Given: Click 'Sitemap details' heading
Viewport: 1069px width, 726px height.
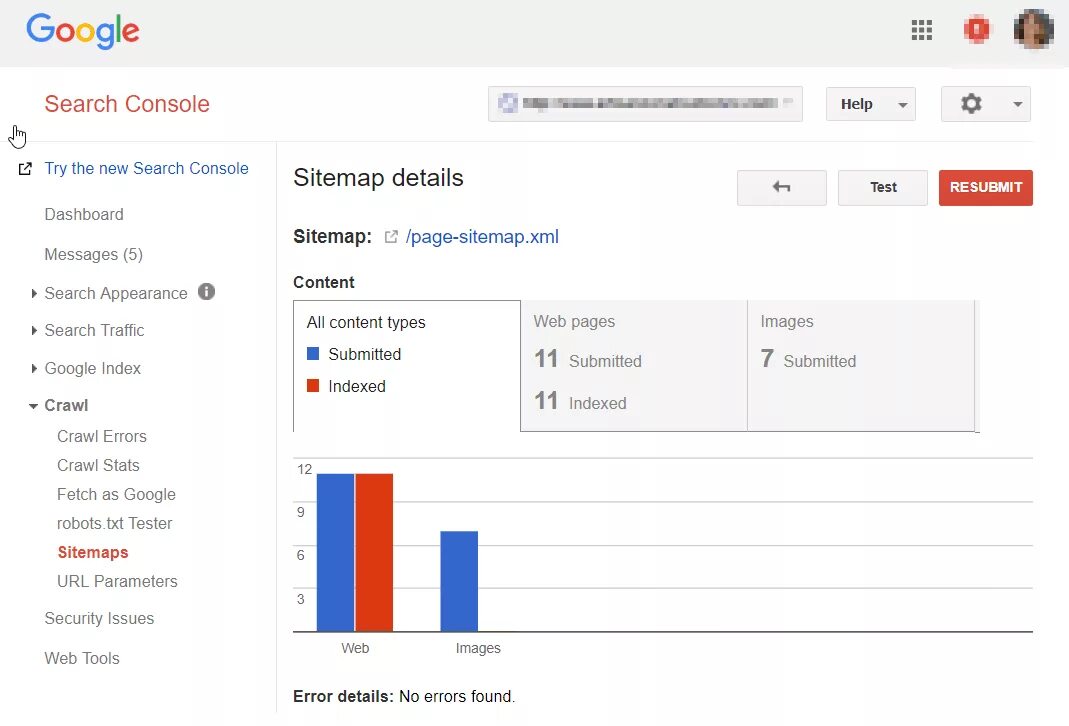Looking at the screenshot, I should (x=378, y=178).
